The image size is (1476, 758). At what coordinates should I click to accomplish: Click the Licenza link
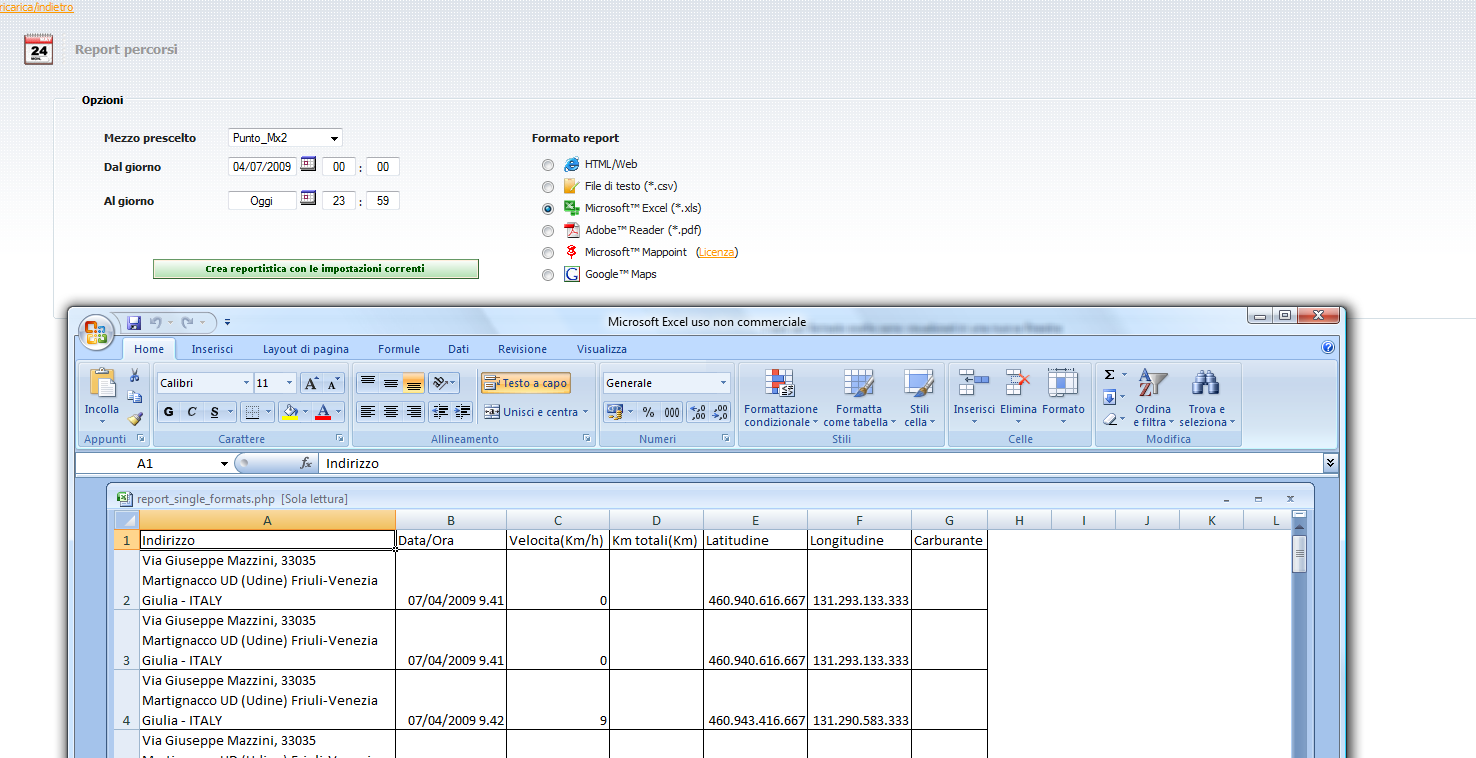click(x=716, y=252)
